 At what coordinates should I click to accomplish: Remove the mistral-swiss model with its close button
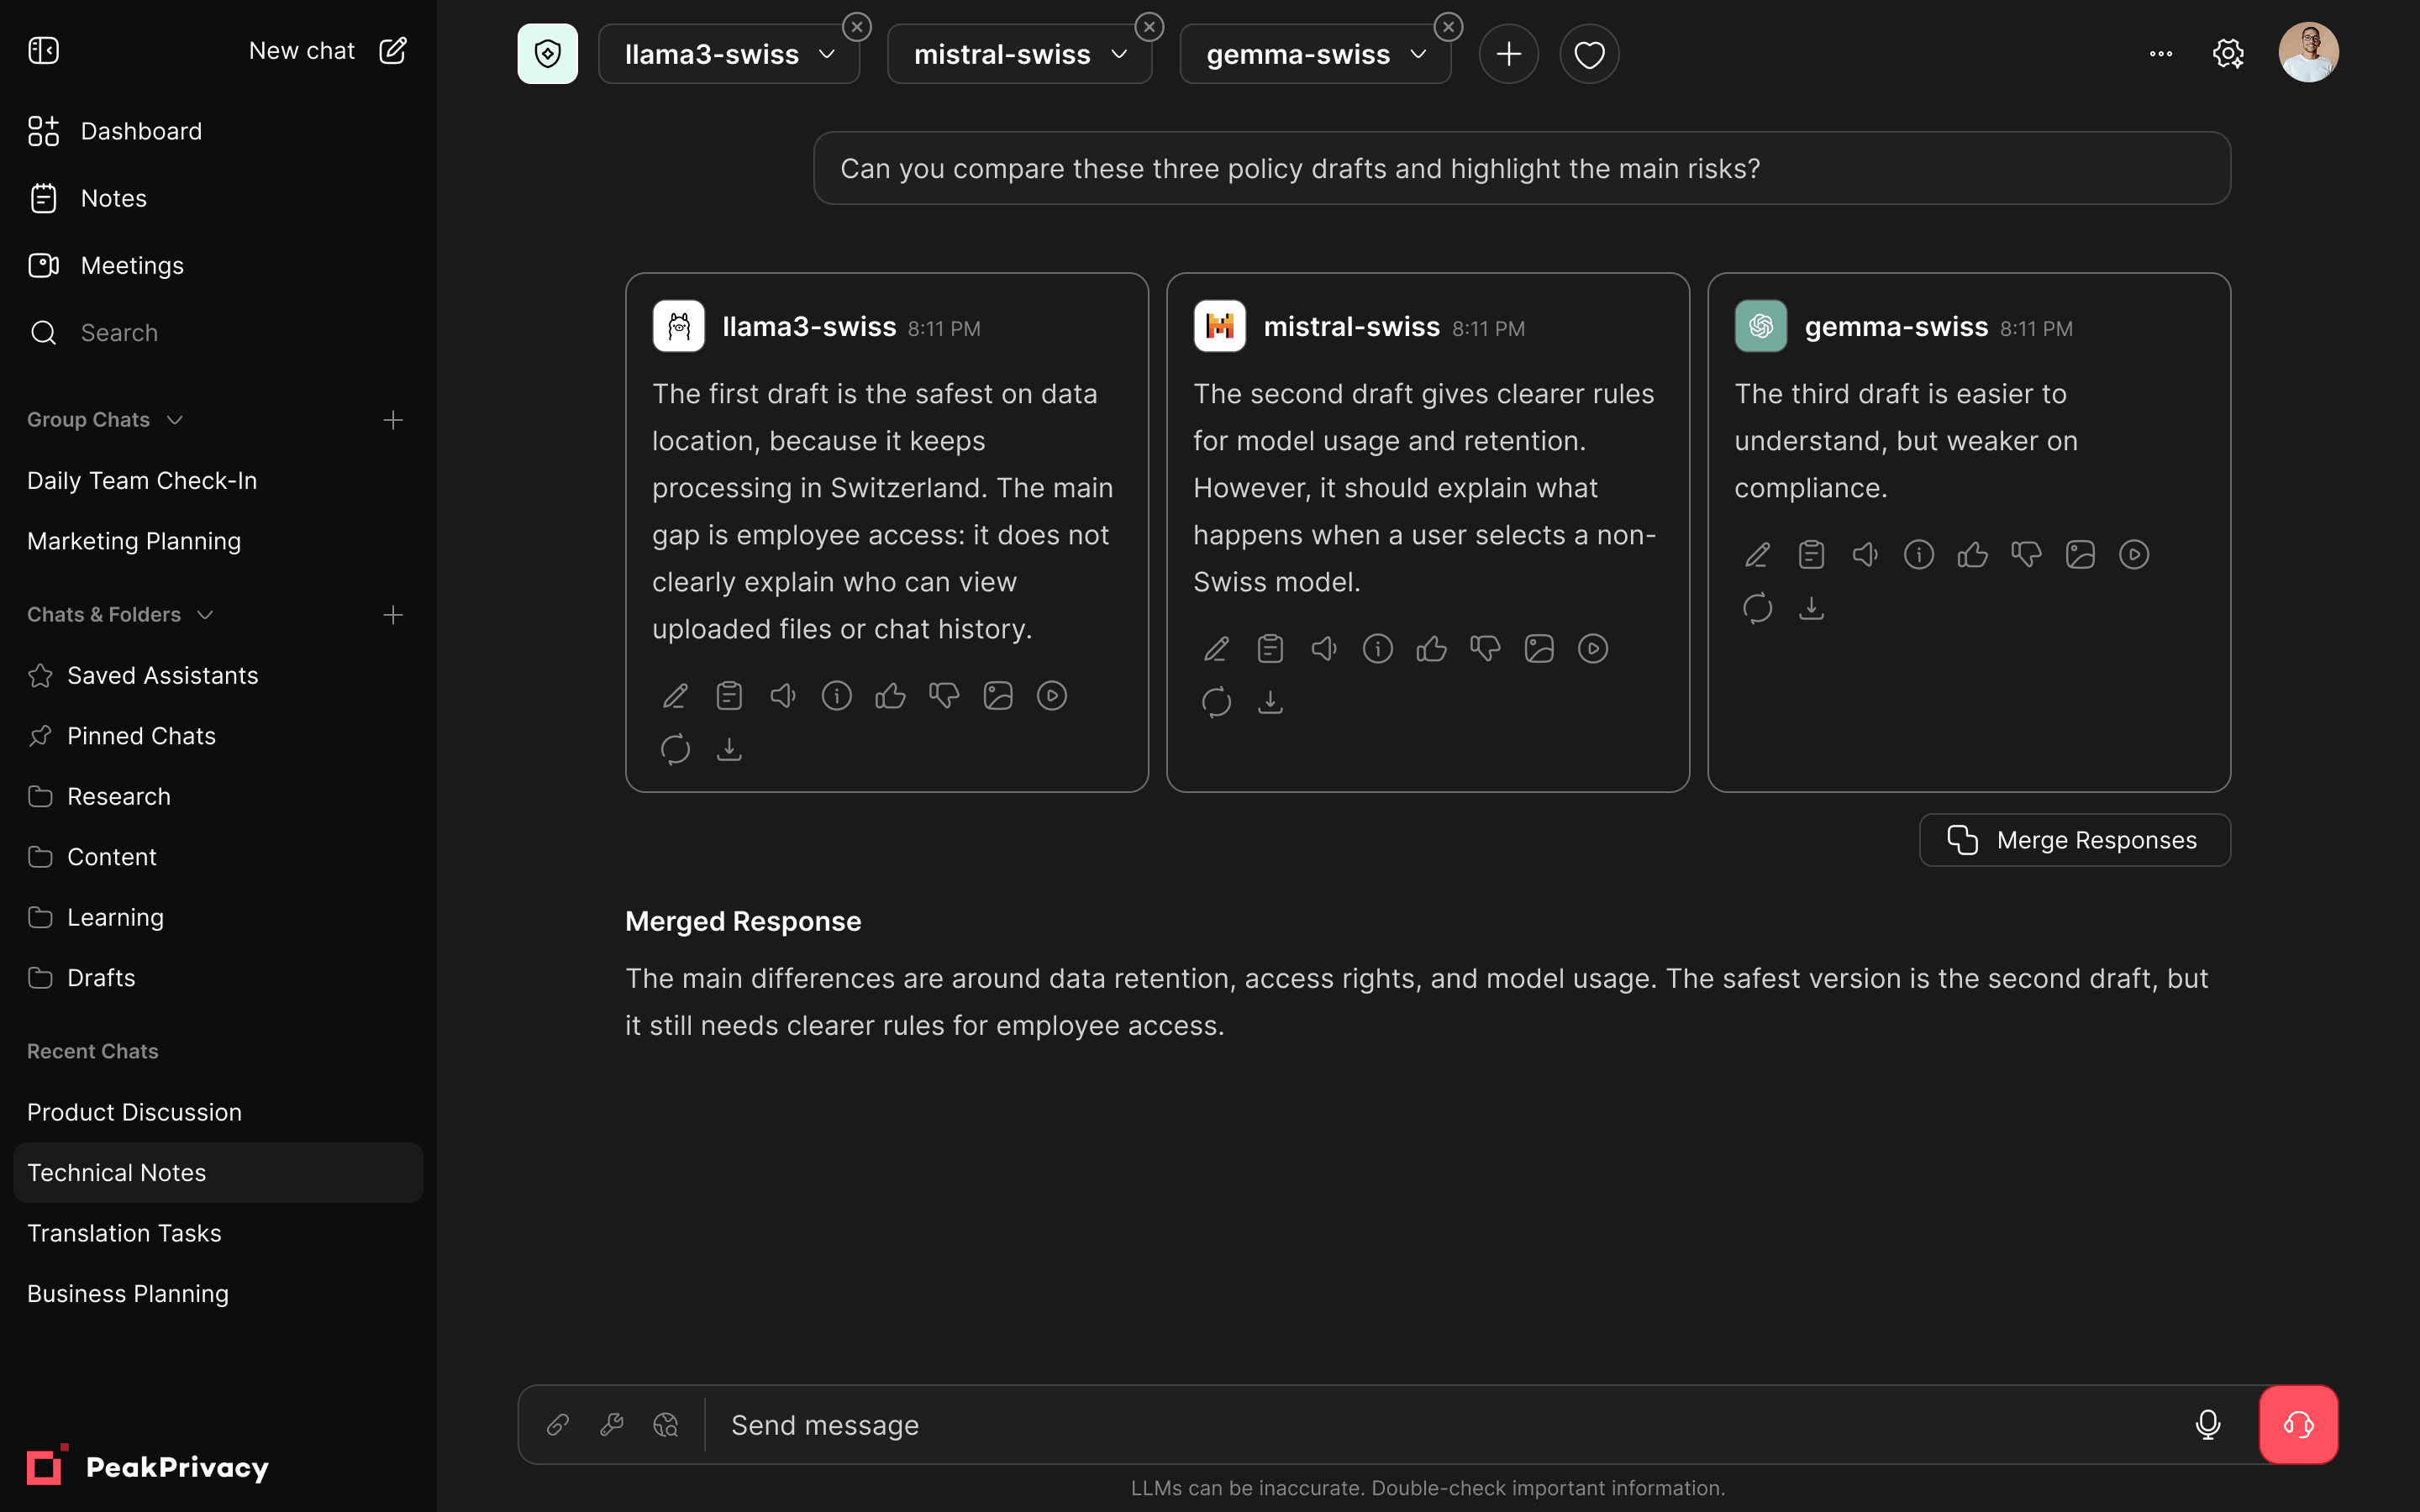(1150, 27)
